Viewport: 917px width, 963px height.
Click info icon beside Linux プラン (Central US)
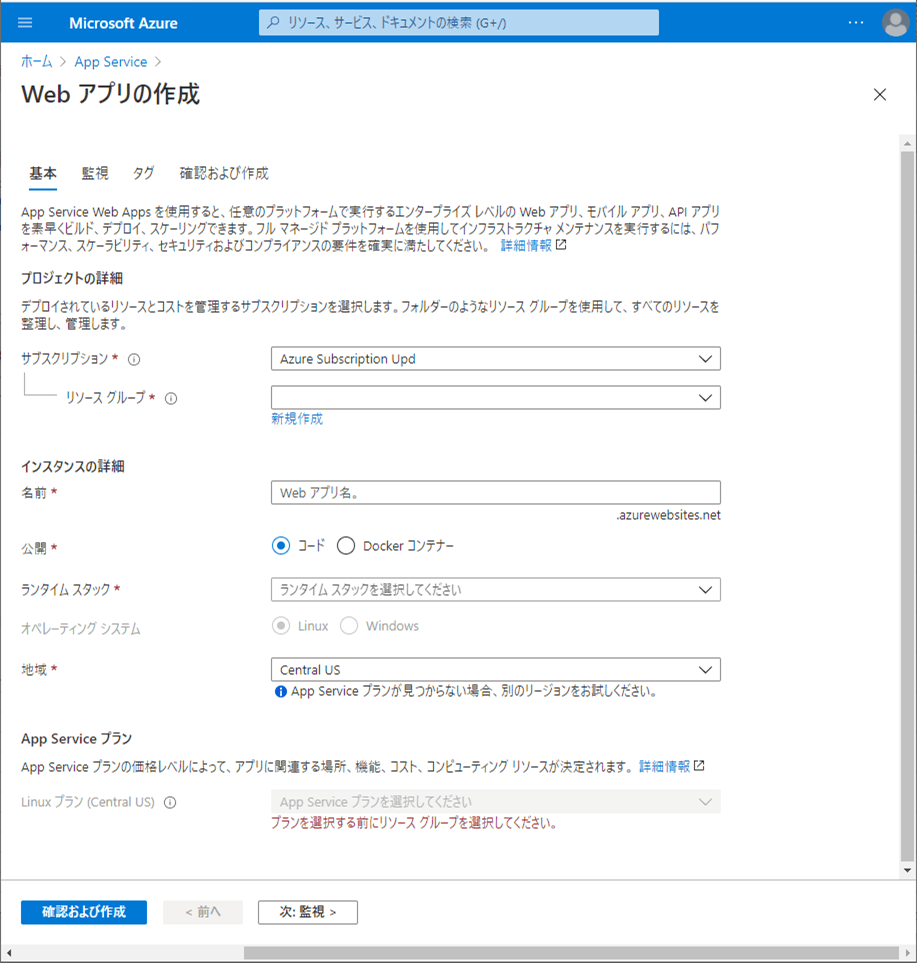click(x=170, y=802)
